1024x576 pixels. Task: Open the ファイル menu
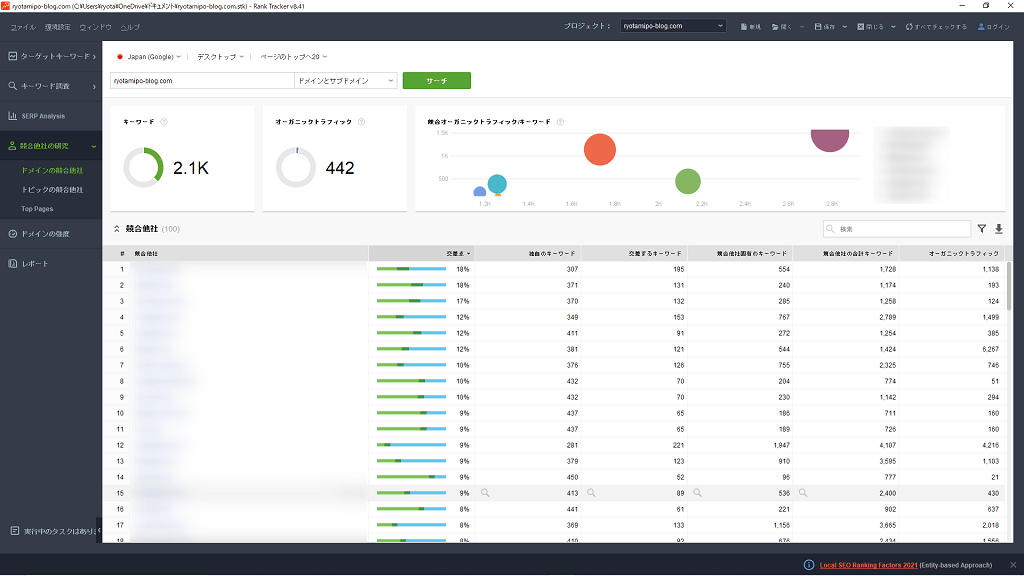pos(23,27)
